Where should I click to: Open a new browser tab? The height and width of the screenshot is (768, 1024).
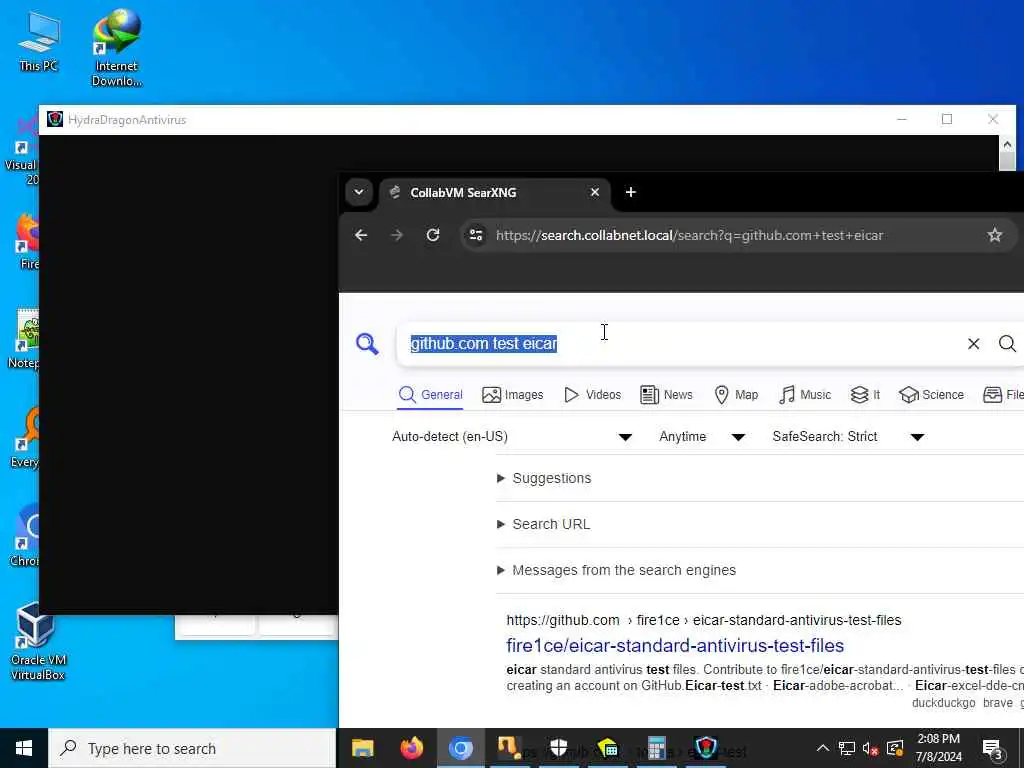pyautogui.click(x=630, y=192)
